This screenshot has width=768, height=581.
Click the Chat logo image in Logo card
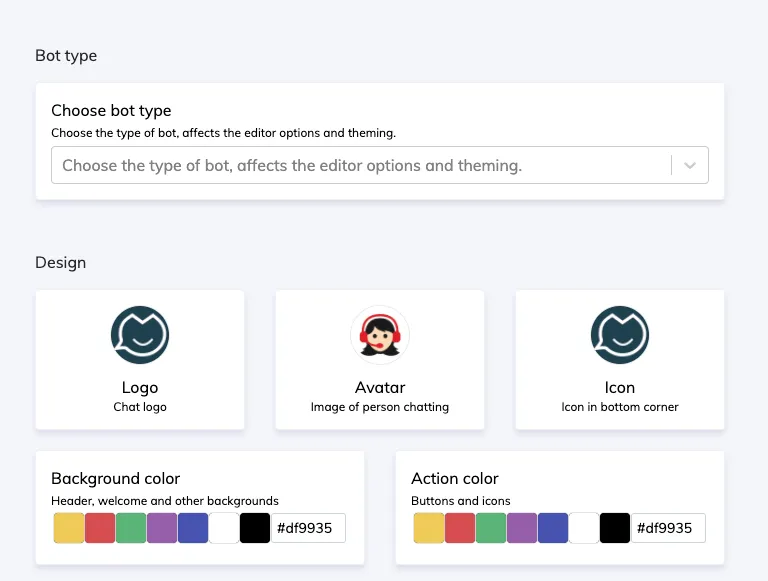(140, 335)
